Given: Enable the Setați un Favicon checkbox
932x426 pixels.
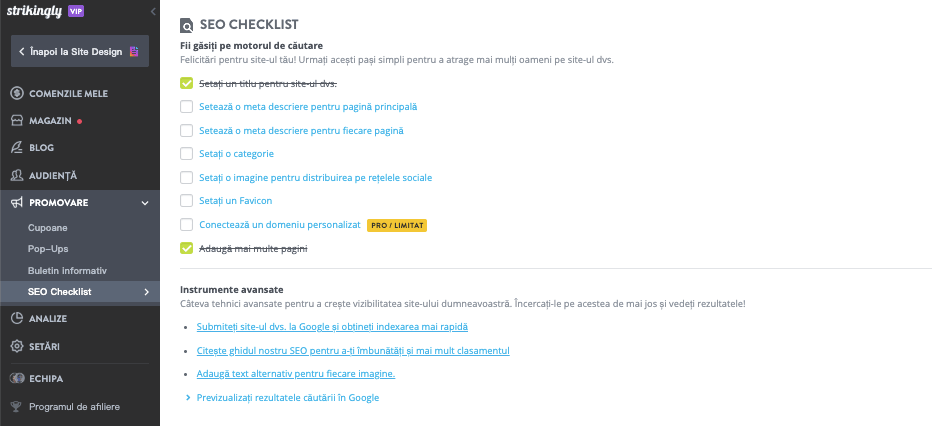Looking at the screenshot, I should [186, 201].
